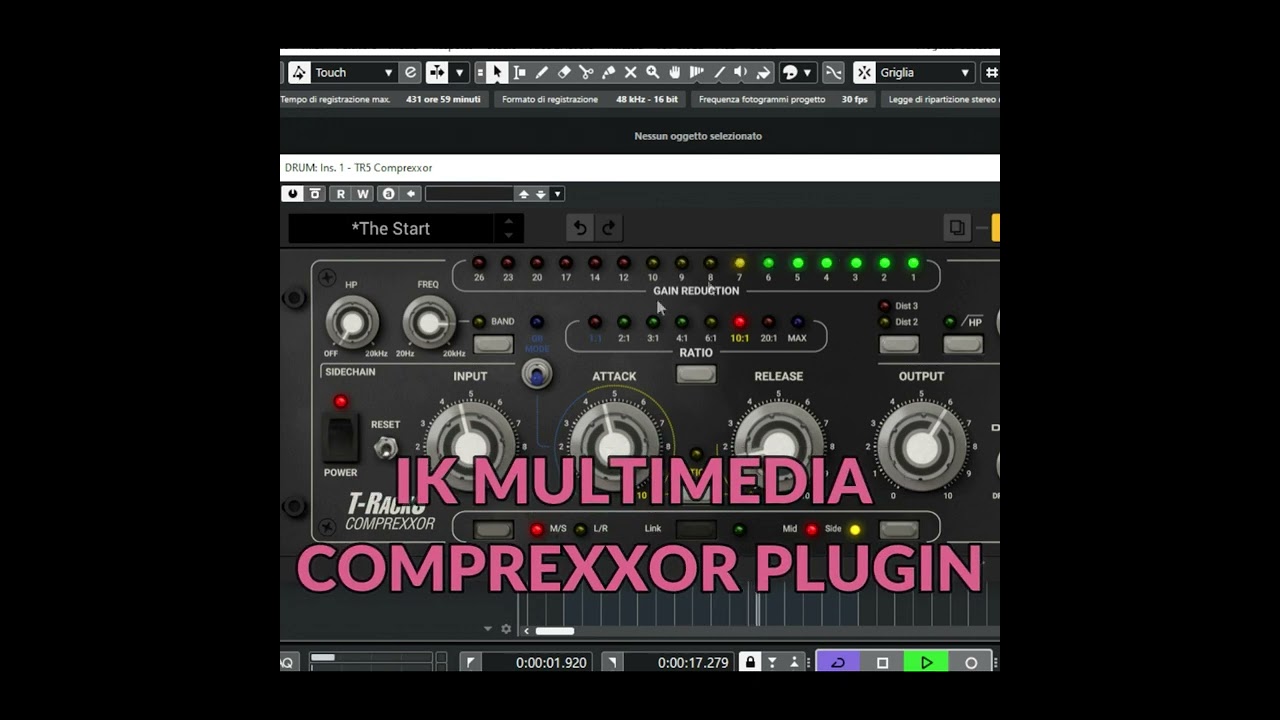Open the '*The Start' preset browser
This screenshot has height=720, width=1280.
391,228
